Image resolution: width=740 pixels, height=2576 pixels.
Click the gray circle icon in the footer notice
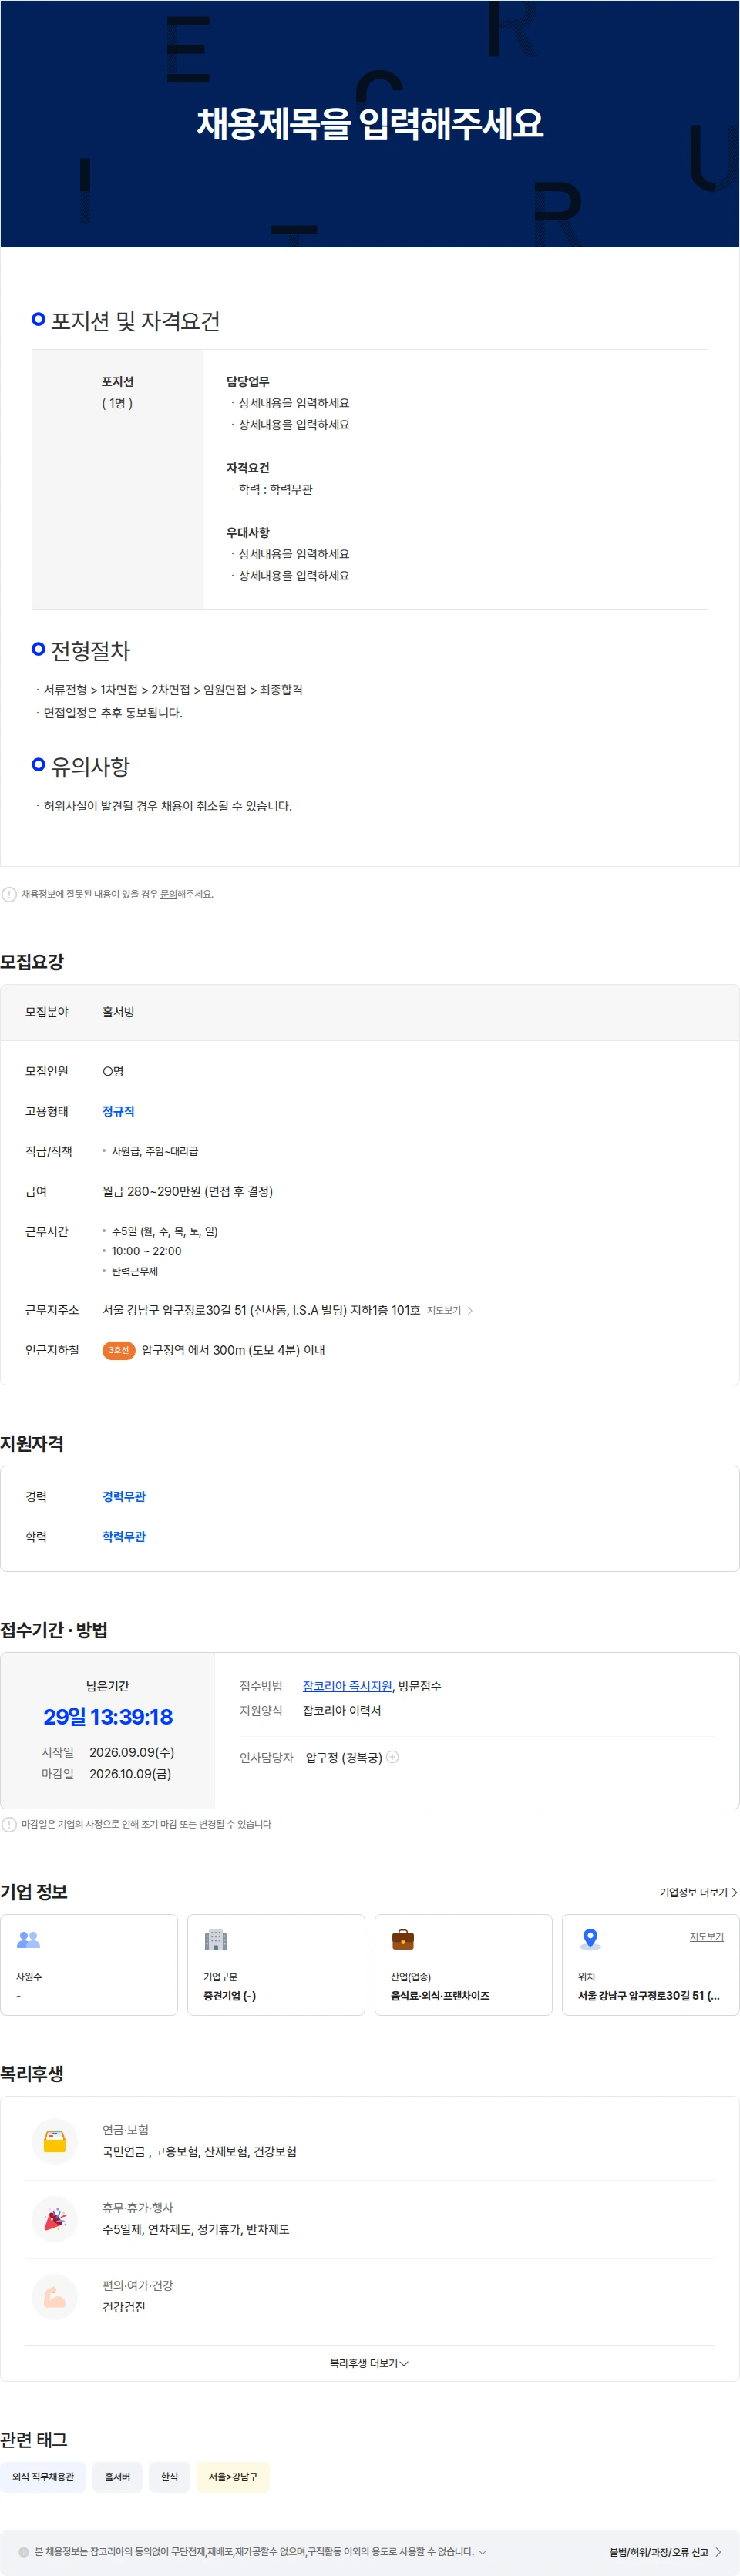click(24, 2552)
